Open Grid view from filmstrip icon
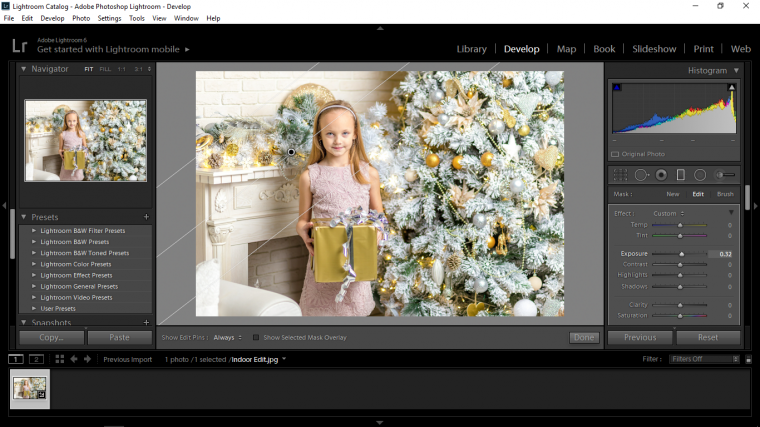Screen dimensions: 760x427 click(60, 359)
